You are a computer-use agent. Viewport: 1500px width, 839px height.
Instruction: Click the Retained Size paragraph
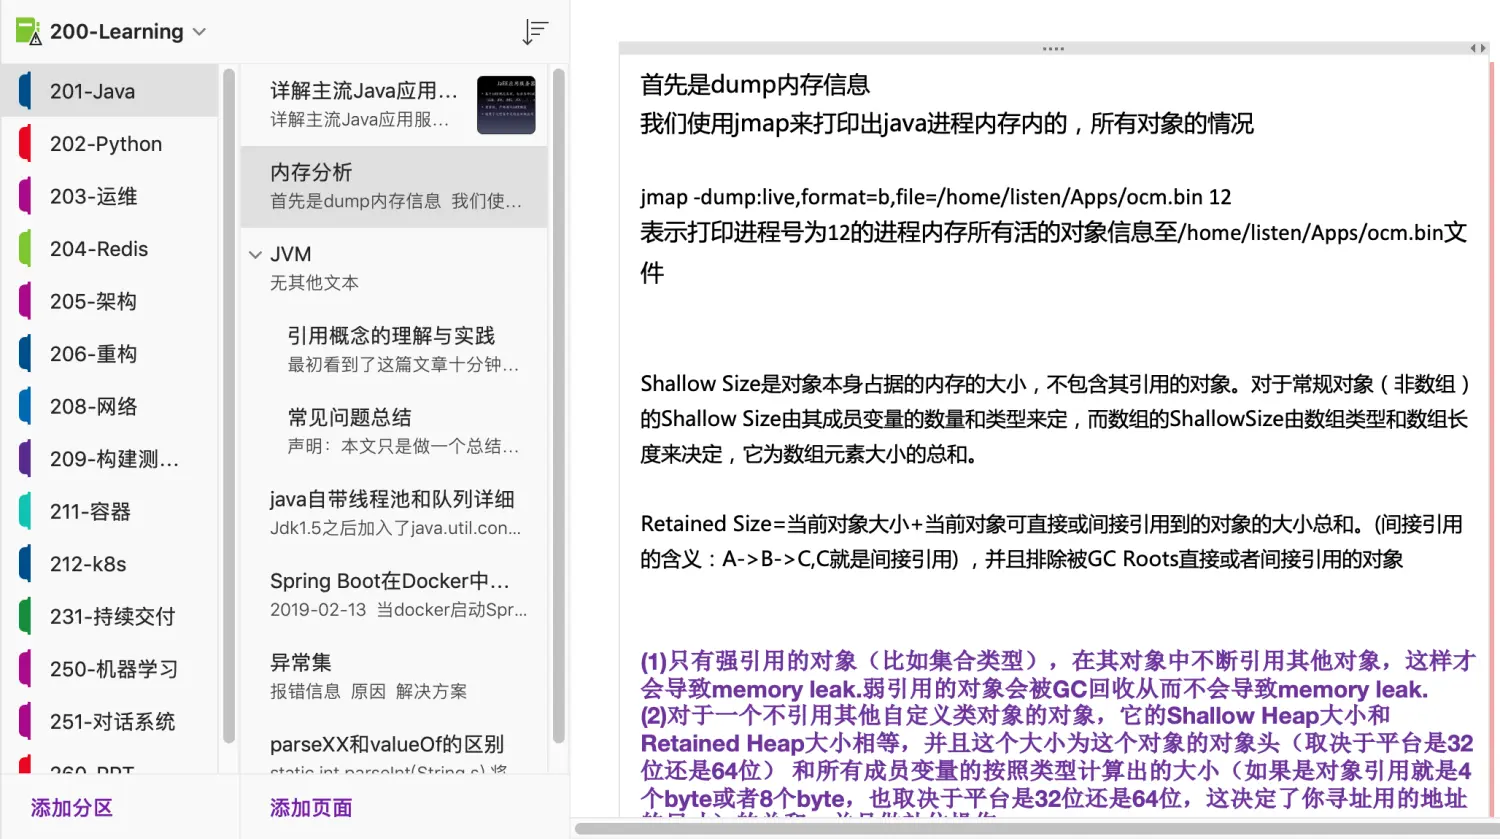[1051, 541]
